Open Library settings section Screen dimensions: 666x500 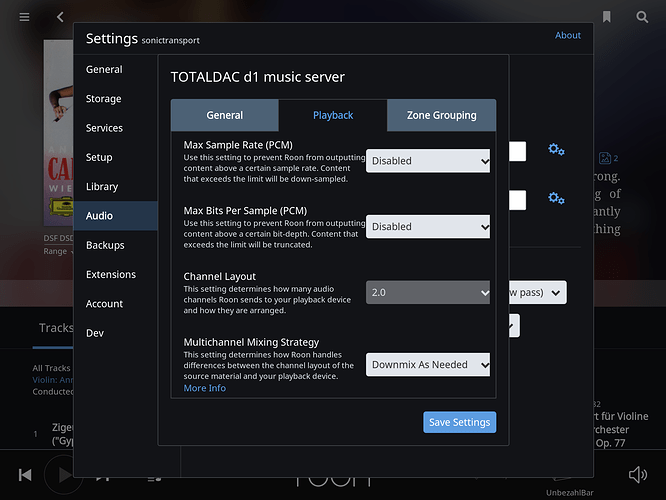pyautogui.click(x=116, y=186)
